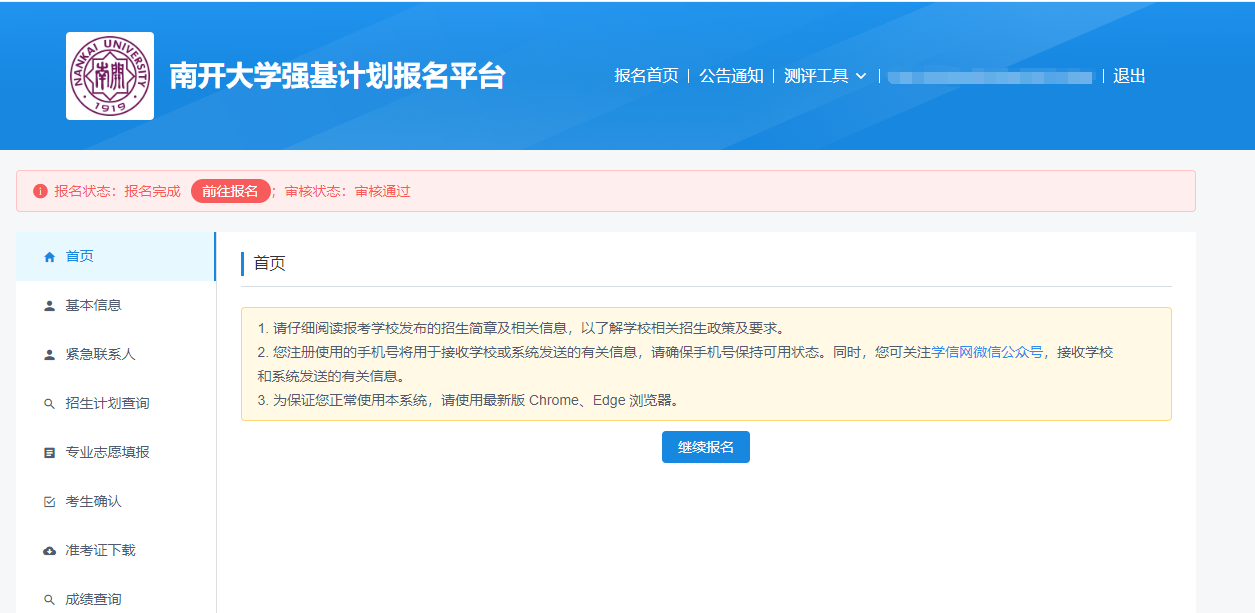Click the 报名状态：报名完成 text
The width and height of the screenshot is (1255, 613).
pos(117,191)
